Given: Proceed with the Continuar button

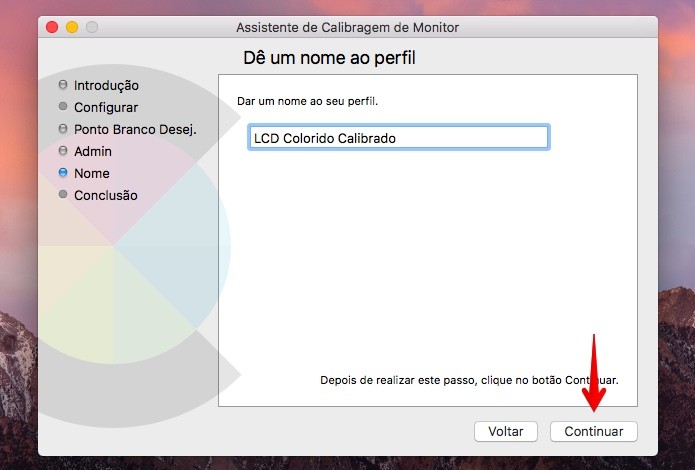Looking at the screenshot, I should tap(594, 431).
